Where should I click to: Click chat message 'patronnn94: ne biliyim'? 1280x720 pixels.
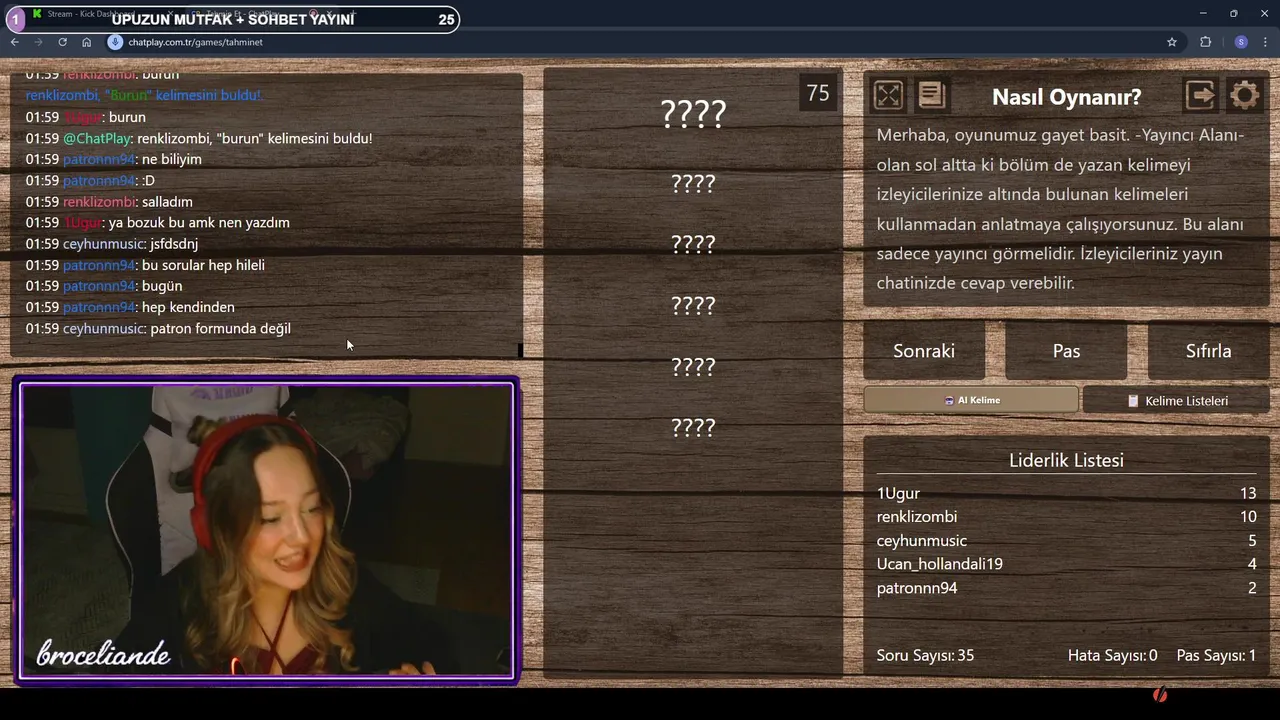point(114,159)
